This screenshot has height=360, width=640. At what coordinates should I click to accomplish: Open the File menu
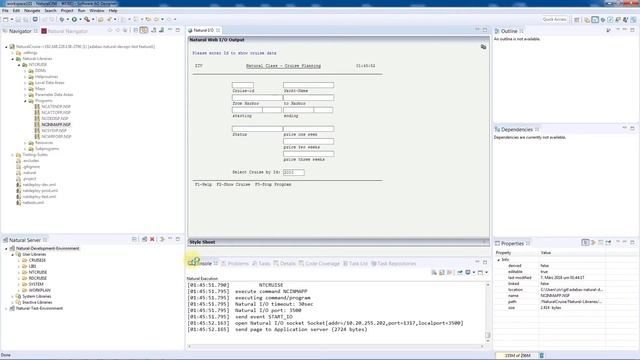5,11
